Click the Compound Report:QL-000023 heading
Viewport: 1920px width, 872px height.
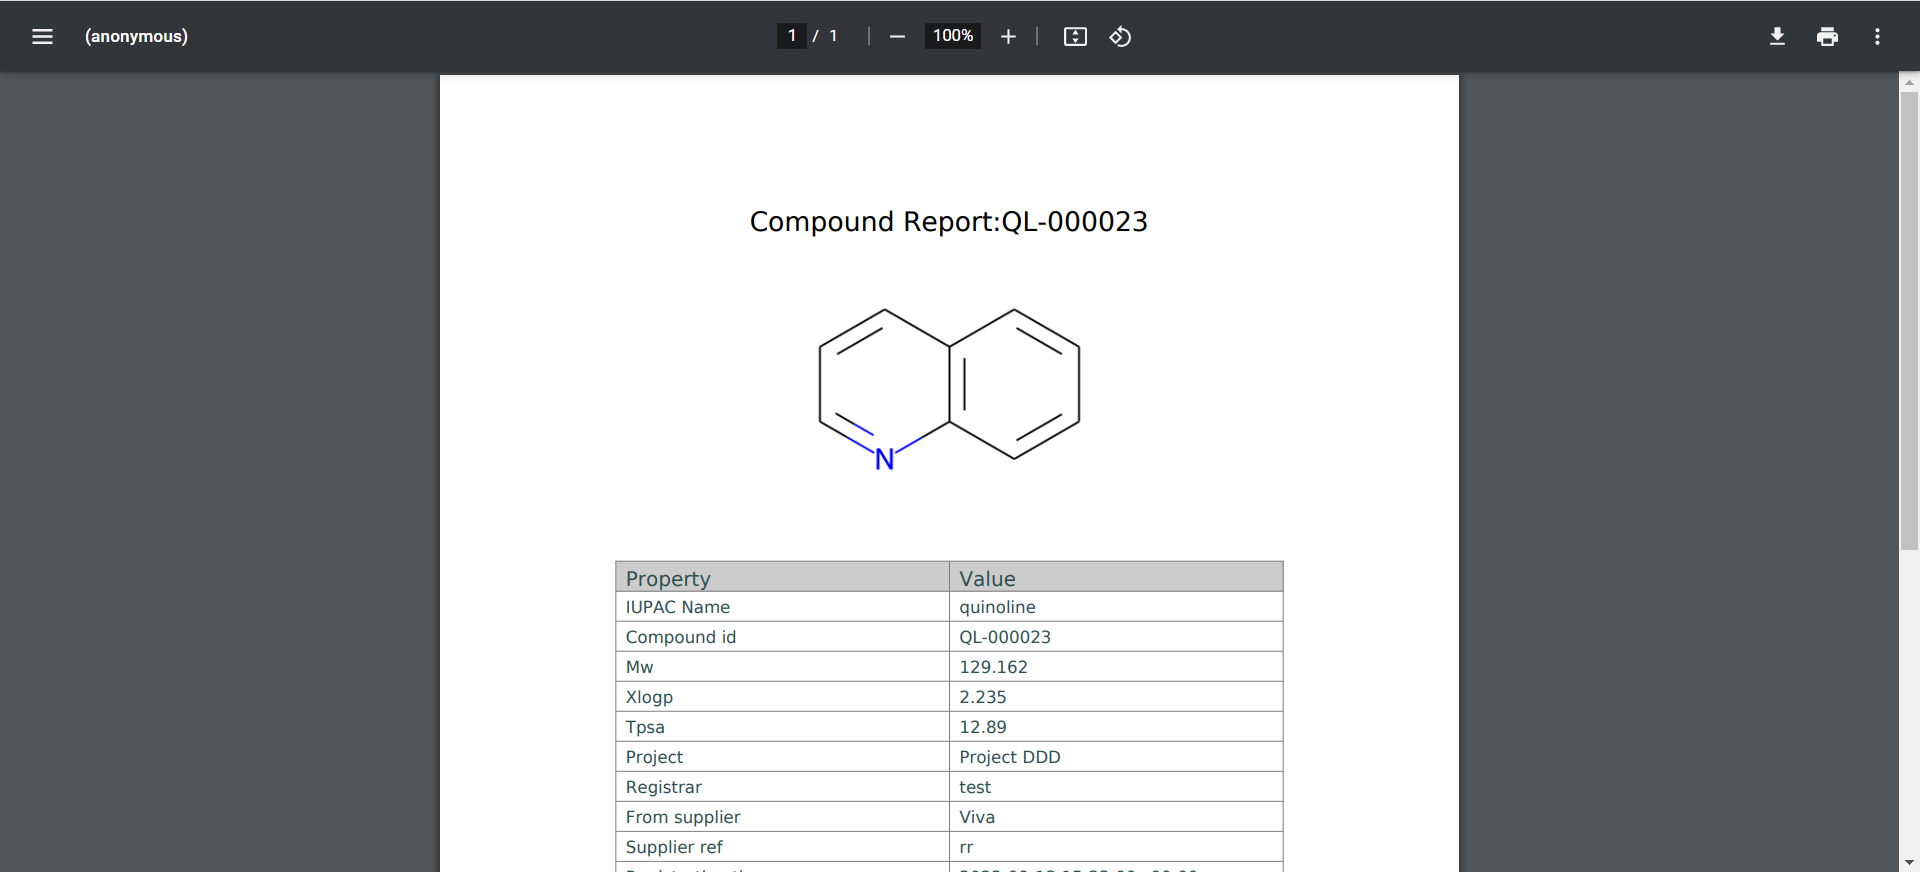point(949,221)
